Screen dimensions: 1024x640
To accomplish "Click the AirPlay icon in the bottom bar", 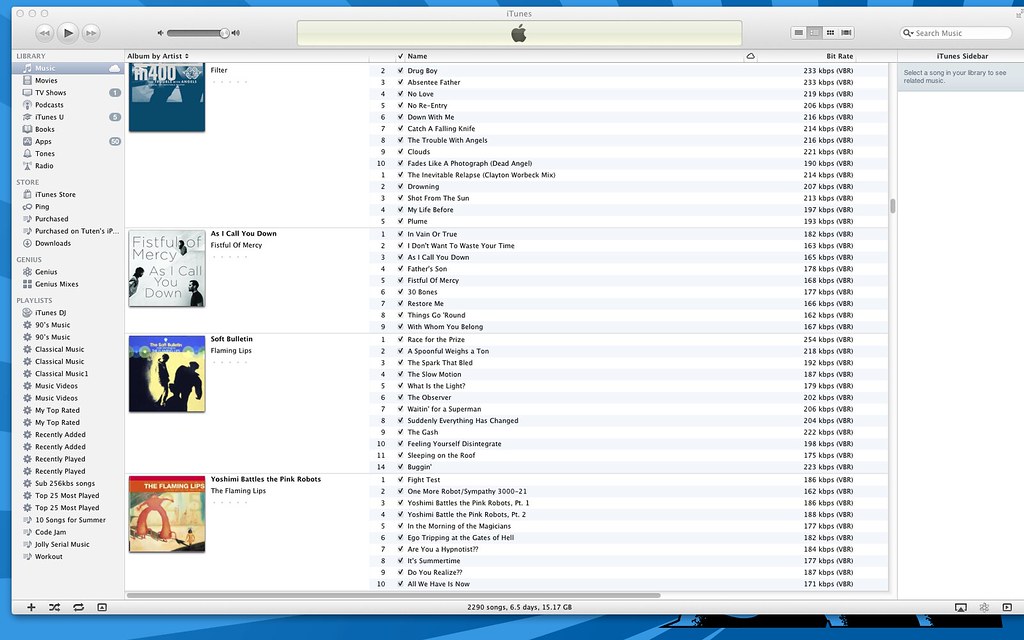I will pos(961,607).
